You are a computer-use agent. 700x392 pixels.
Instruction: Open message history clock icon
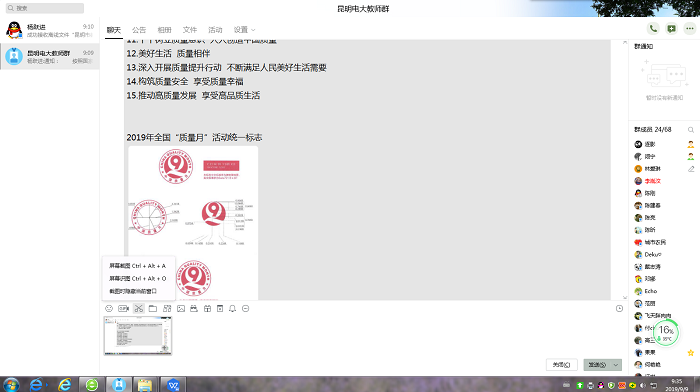coord(619,309)
